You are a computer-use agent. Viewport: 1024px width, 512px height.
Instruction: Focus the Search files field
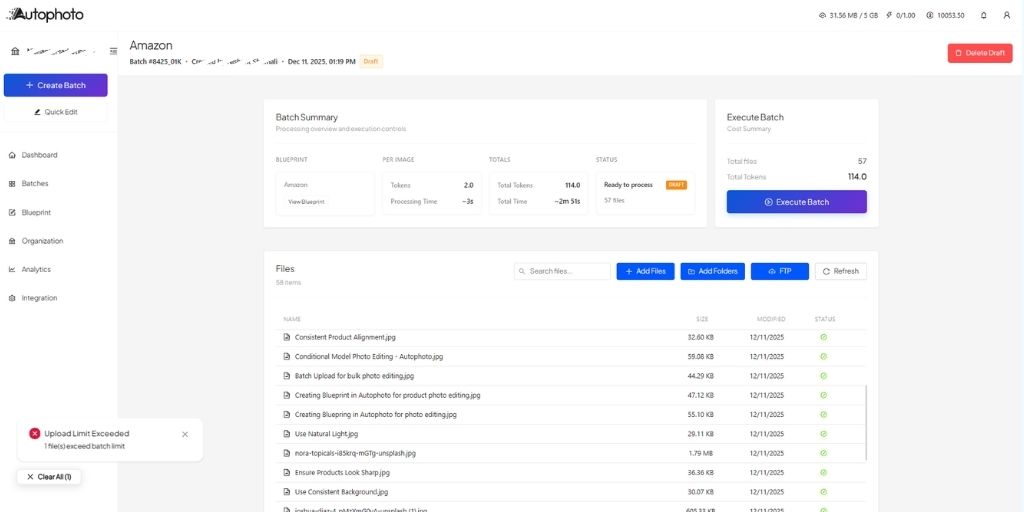click(x=562, y=271)
